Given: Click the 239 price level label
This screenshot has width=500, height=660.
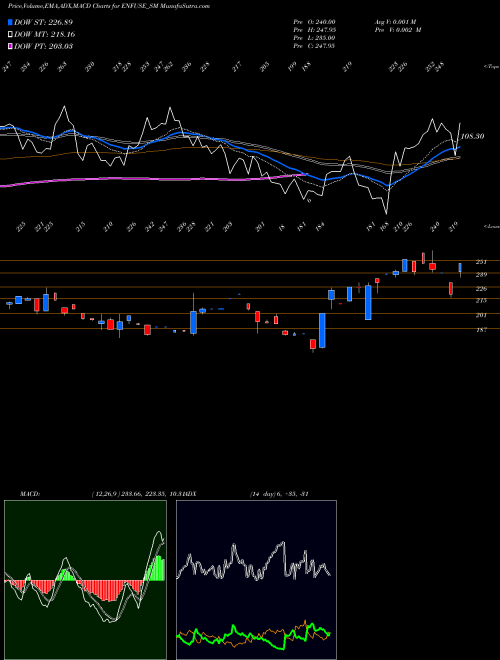Looking at the screenshot, I should click(x=481, y=274).
